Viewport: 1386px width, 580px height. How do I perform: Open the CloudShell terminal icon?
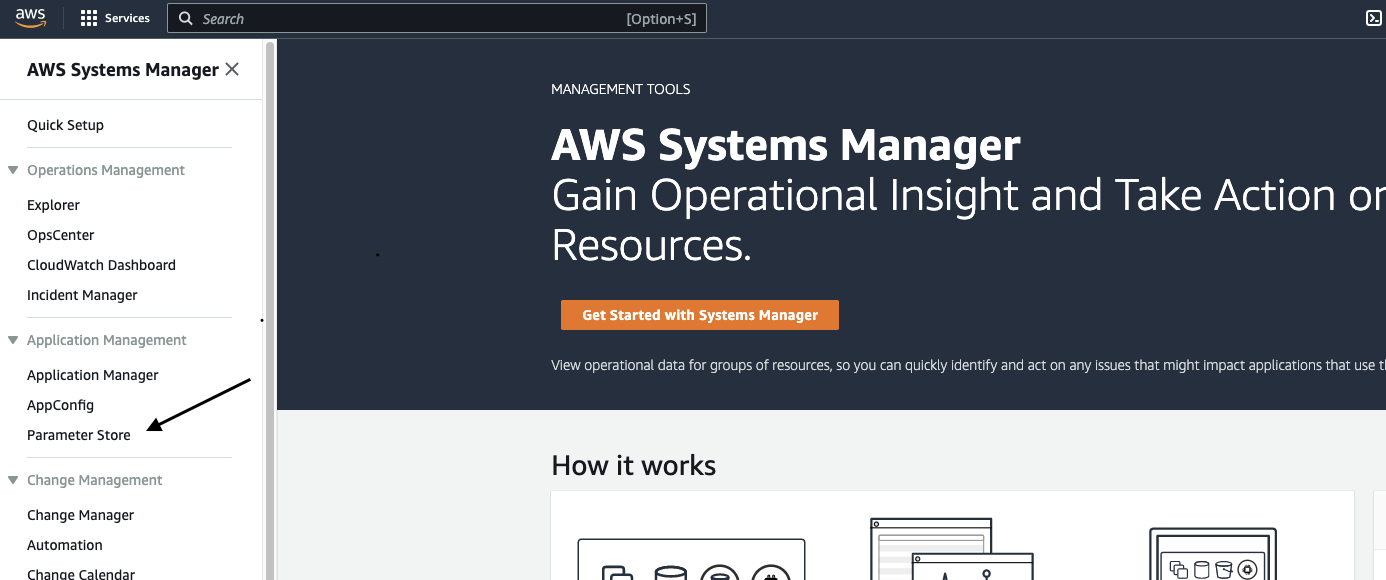coord(1373,18)
